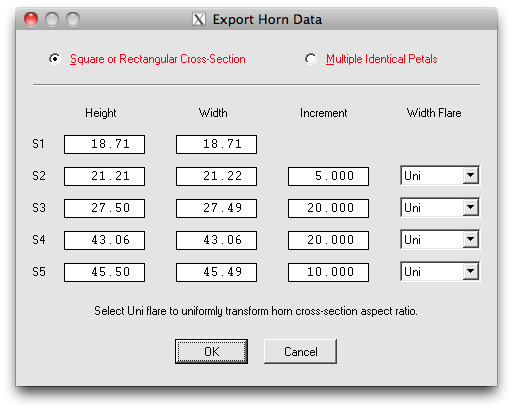Click the S3 Height field 27.50
Screen dimensions: 513x410
click(104, 208)
